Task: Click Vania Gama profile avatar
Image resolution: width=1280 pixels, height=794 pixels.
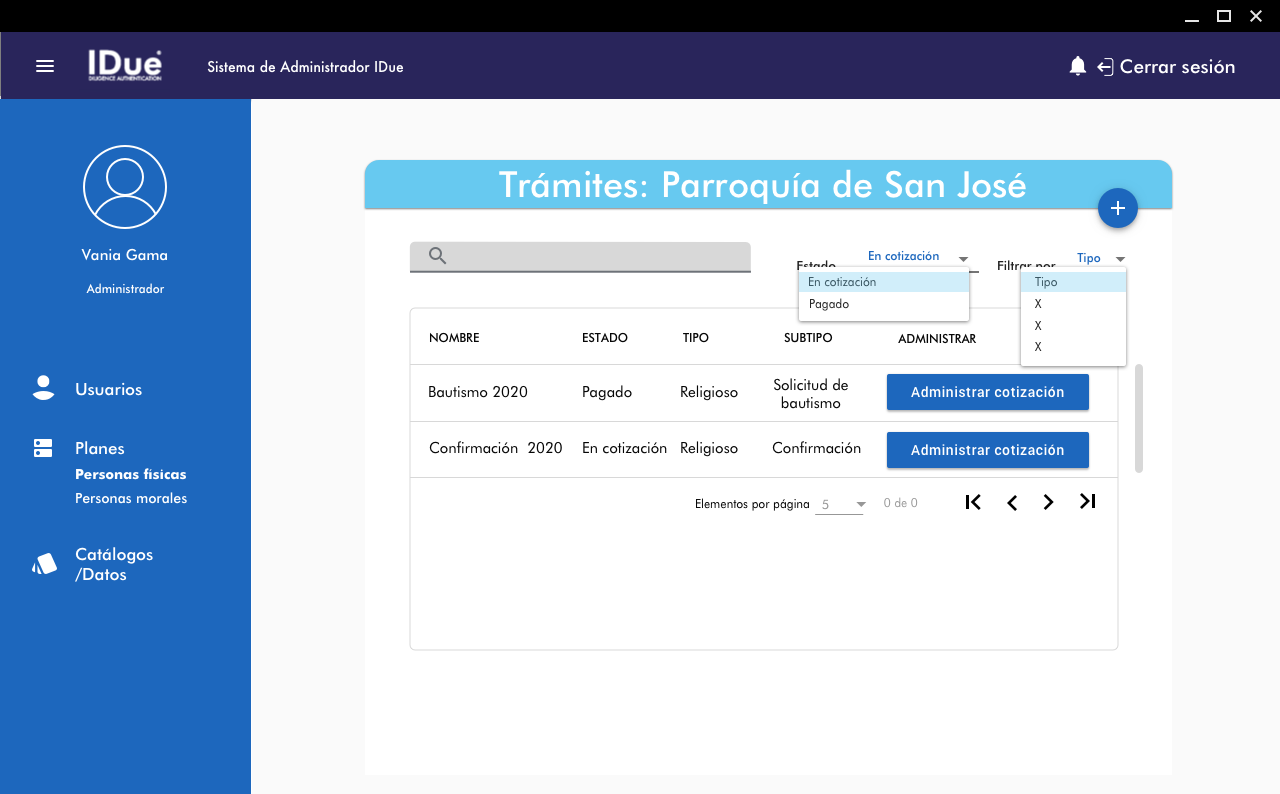Action: click(x=125, y=187)
